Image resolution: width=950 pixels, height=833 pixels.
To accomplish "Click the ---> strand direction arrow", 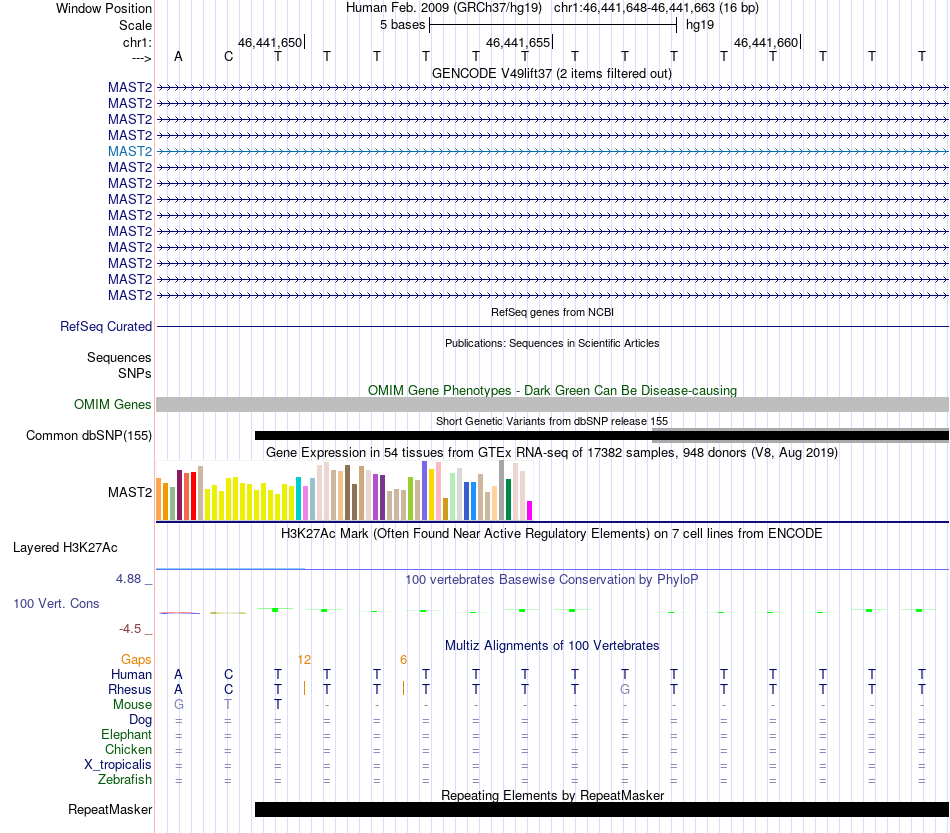I will coord(142,58).
